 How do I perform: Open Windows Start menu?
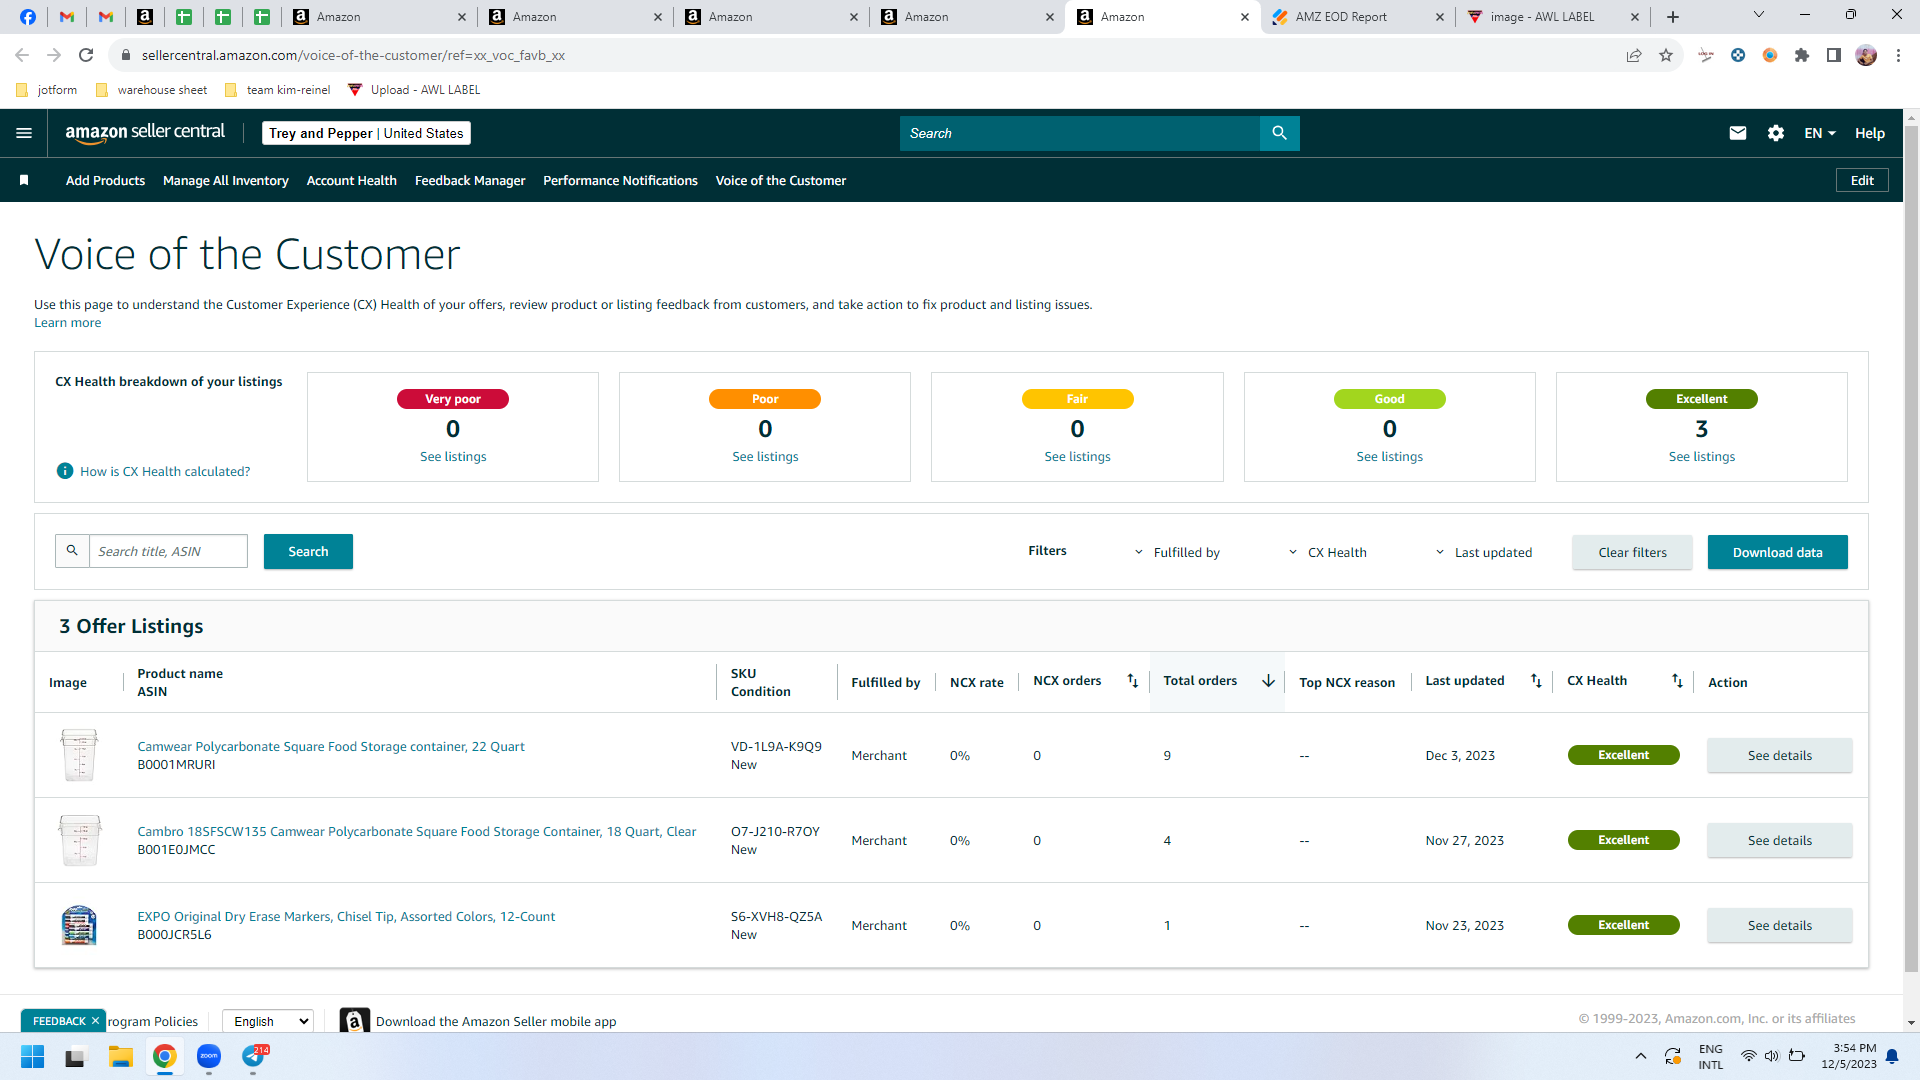pos(33,1056)
